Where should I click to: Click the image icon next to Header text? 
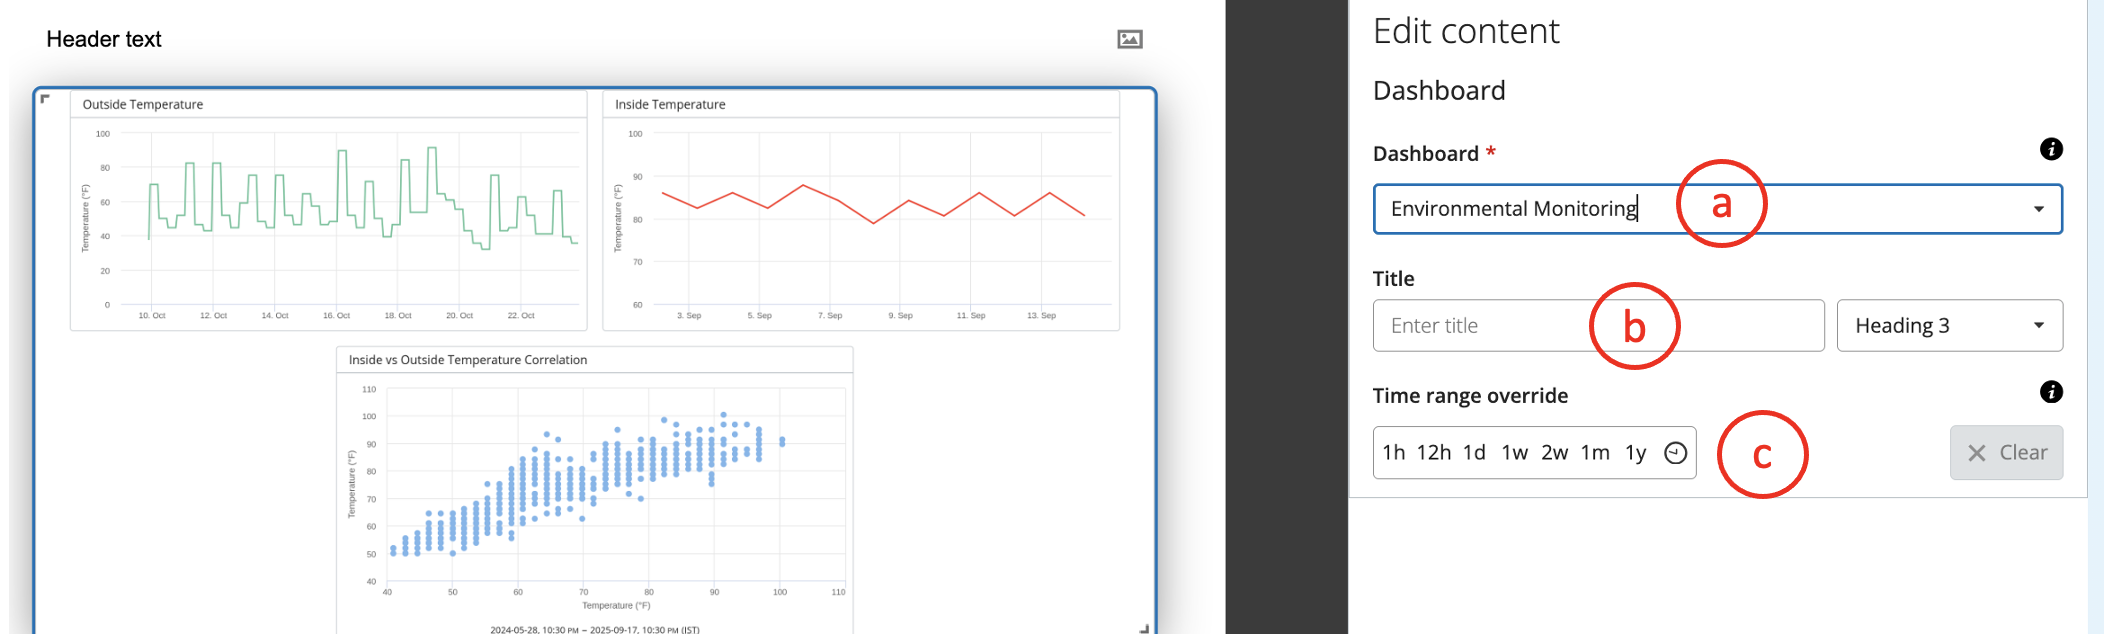tap(1130, 39)
